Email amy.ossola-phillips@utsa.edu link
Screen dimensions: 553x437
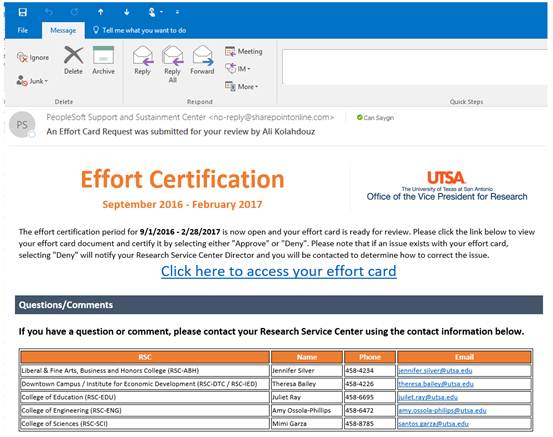click(x=442, y=411)
